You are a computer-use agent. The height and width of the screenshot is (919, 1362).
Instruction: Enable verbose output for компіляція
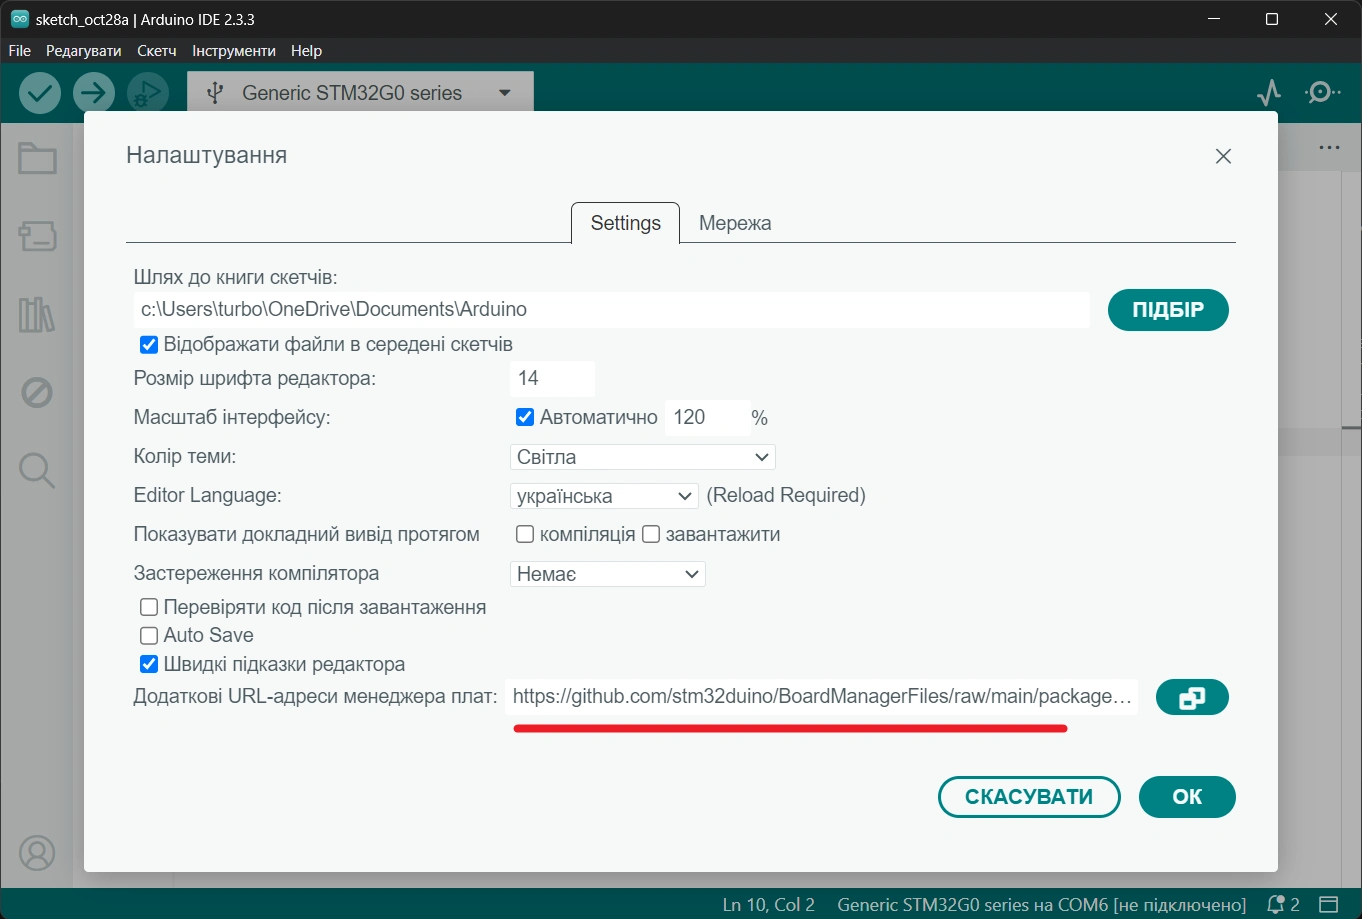(x=525, y=534)
